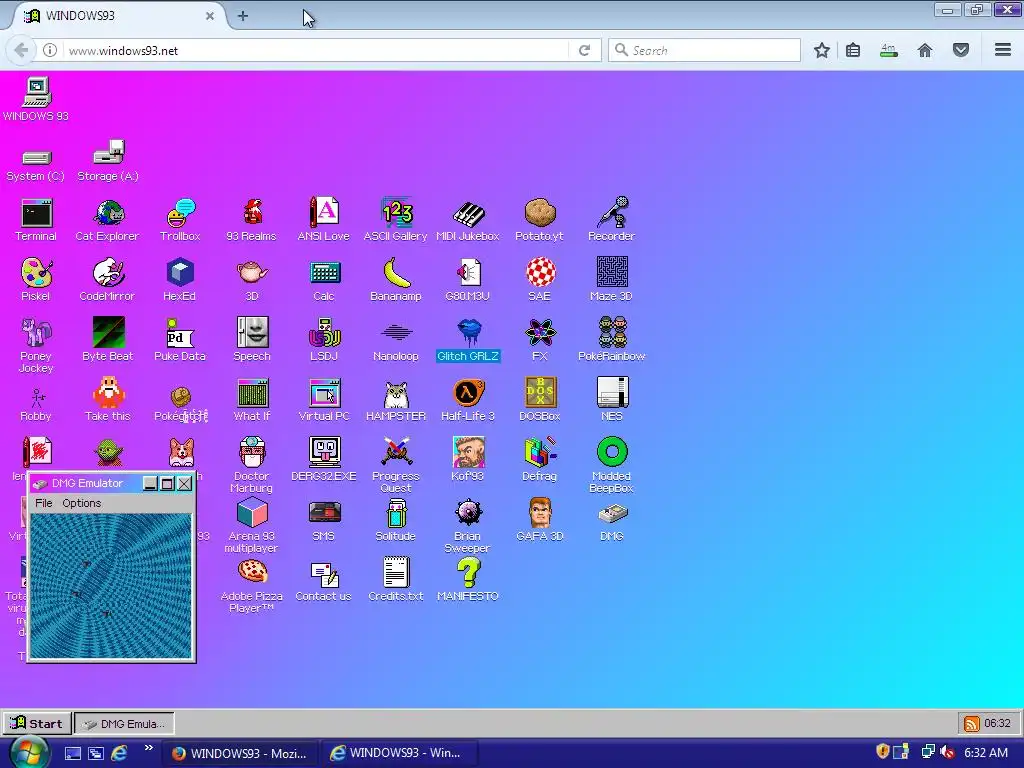
Task: Click the Windows93 Start button
Action: 37,724
